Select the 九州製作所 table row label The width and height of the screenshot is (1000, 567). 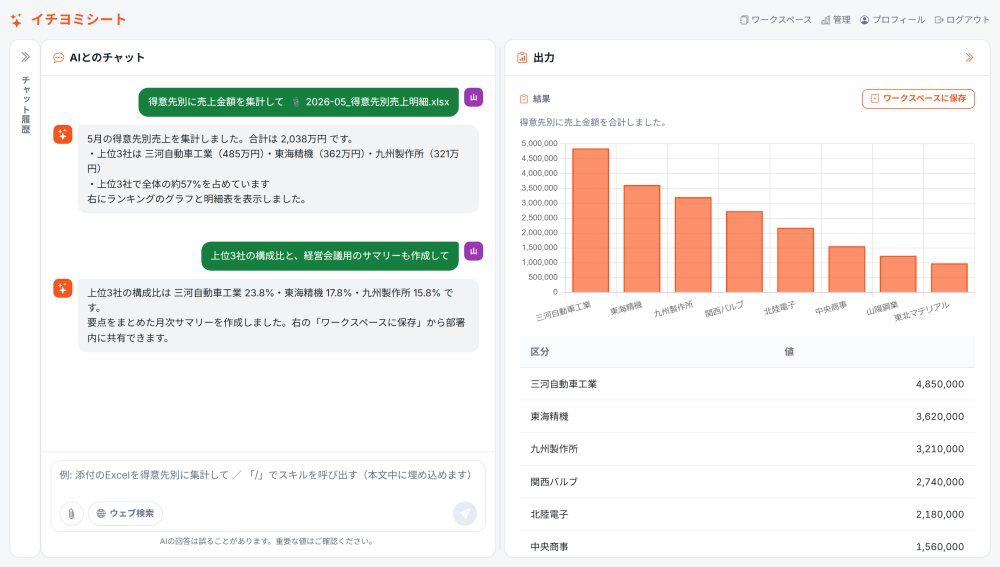[x=554, y=449]
